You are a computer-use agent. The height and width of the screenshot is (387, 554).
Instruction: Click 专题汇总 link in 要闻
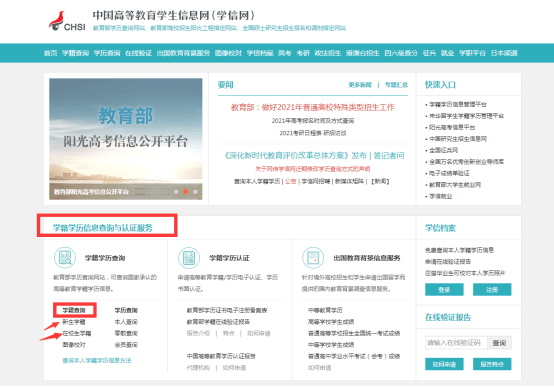click(396, 85)
